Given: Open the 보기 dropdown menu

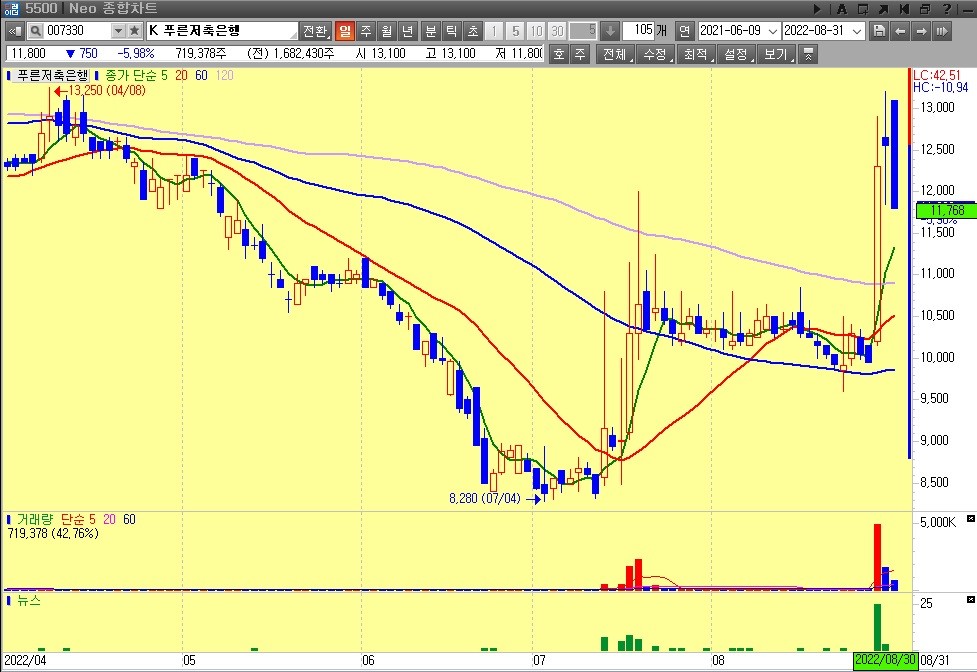Looking at the screenshot, I should point(776,54).
